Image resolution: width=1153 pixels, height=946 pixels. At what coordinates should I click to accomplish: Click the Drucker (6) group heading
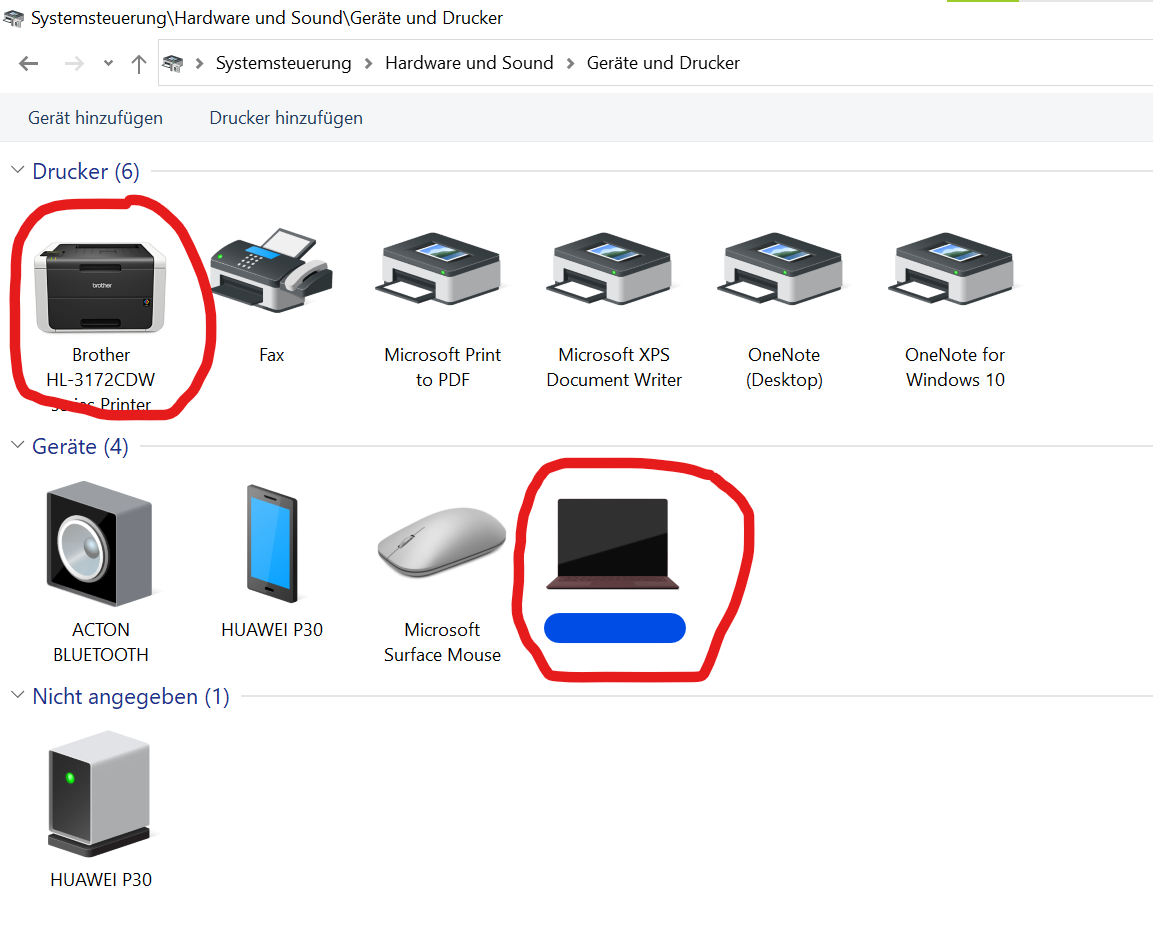(x=86, y=171)
